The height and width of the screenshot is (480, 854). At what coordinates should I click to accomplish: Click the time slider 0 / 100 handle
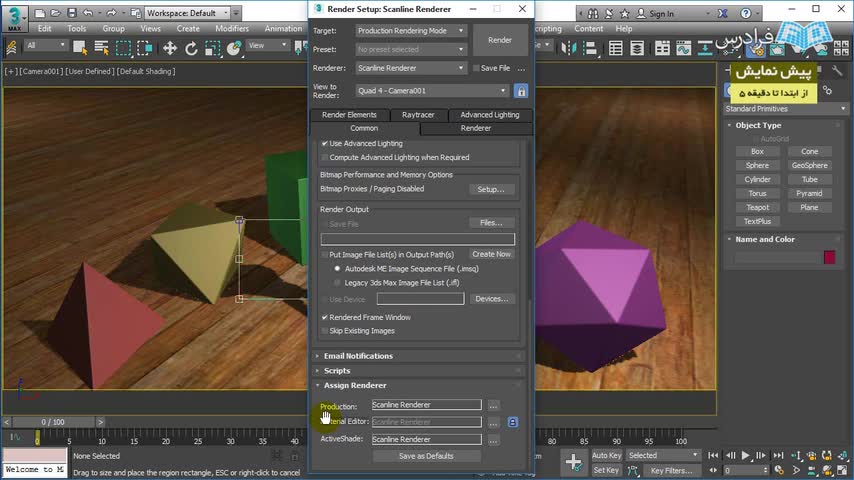point(53,422)
